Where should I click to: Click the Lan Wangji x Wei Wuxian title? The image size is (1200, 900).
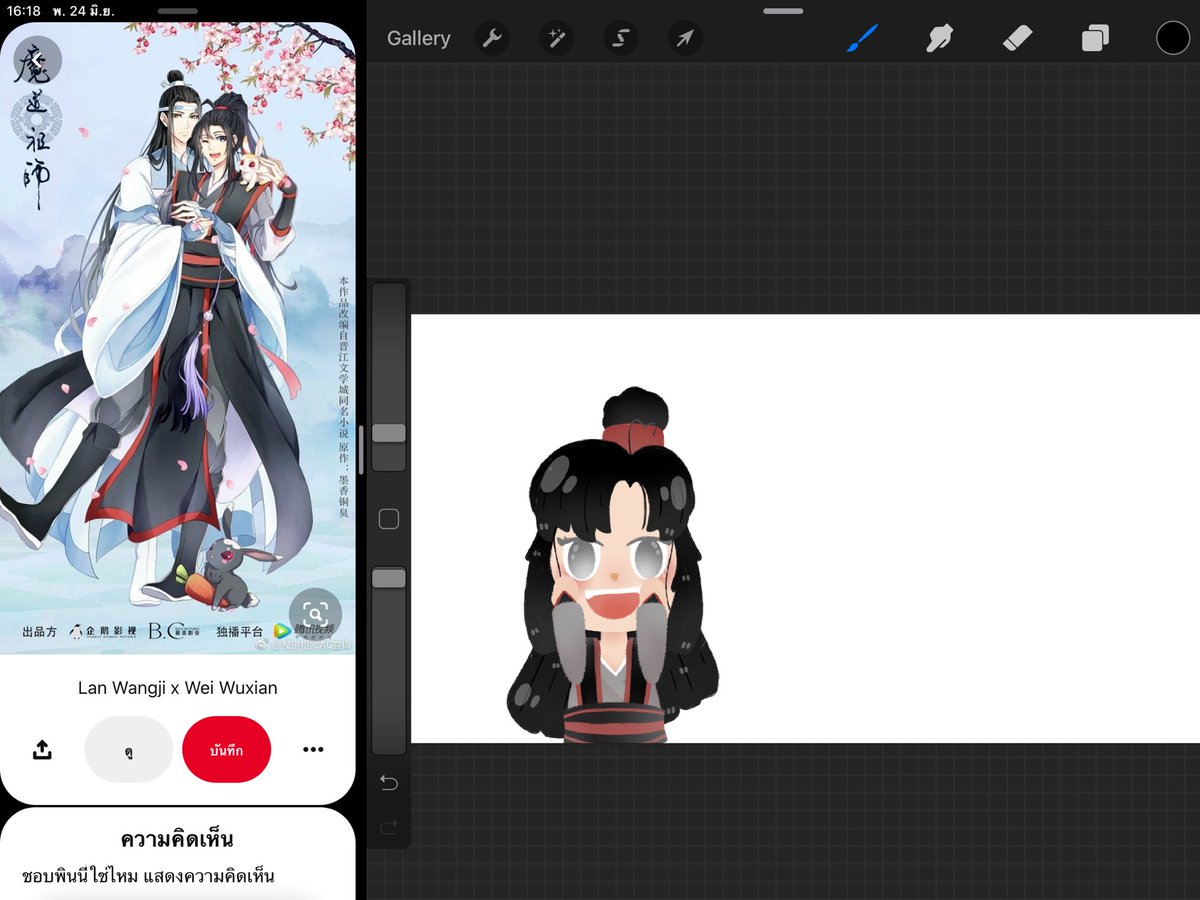pos(178,688)
